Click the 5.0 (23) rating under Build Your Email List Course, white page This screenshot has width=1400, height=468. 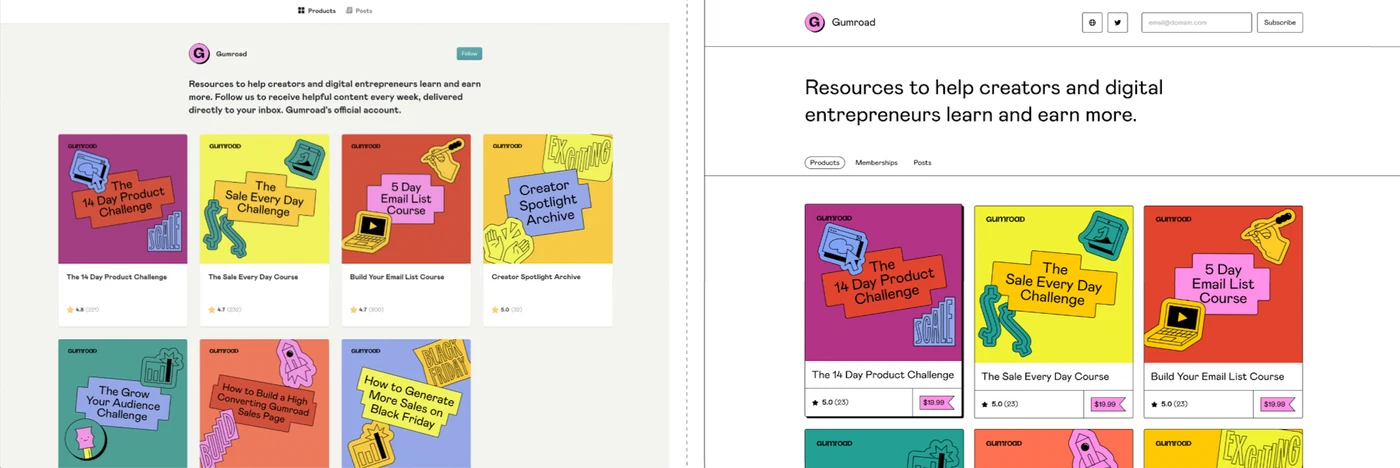pyautogui.click(x=1169, y=404)
